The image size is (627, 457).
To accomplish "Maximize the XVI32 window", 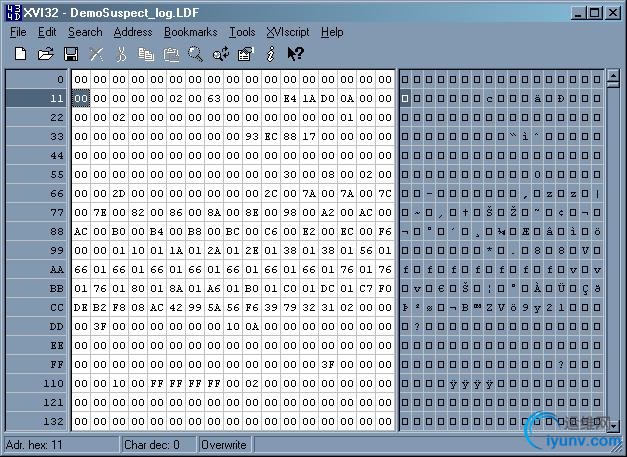I will (595, 13).
